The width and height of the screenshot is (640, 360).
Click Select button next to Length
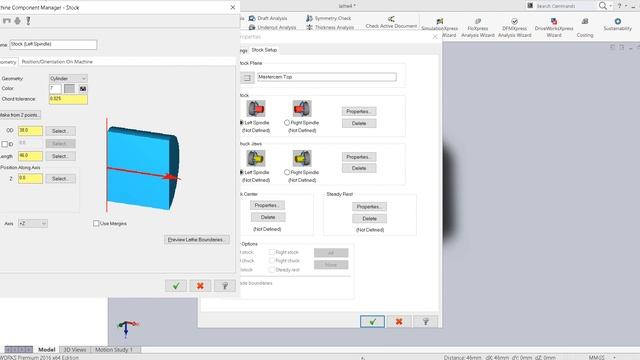pyautogui.click(x=60, y=156)
